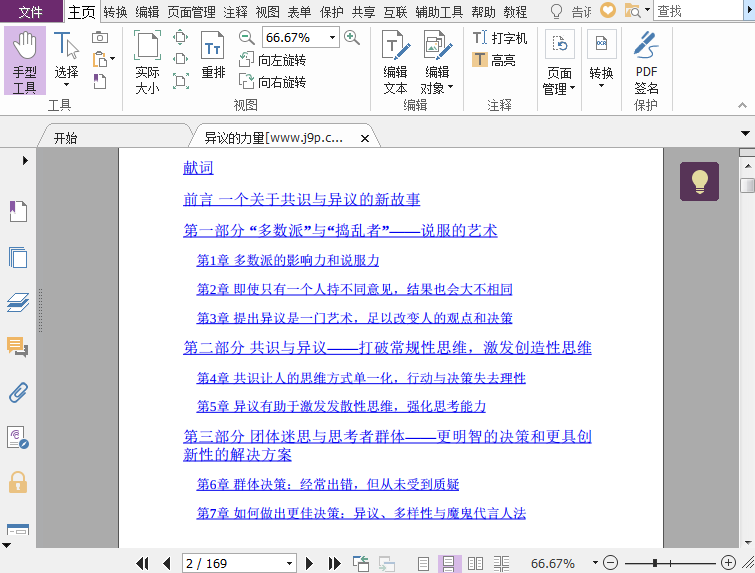Click the zoom out magnifier icon
755x573 pixels.
point(247,37)
